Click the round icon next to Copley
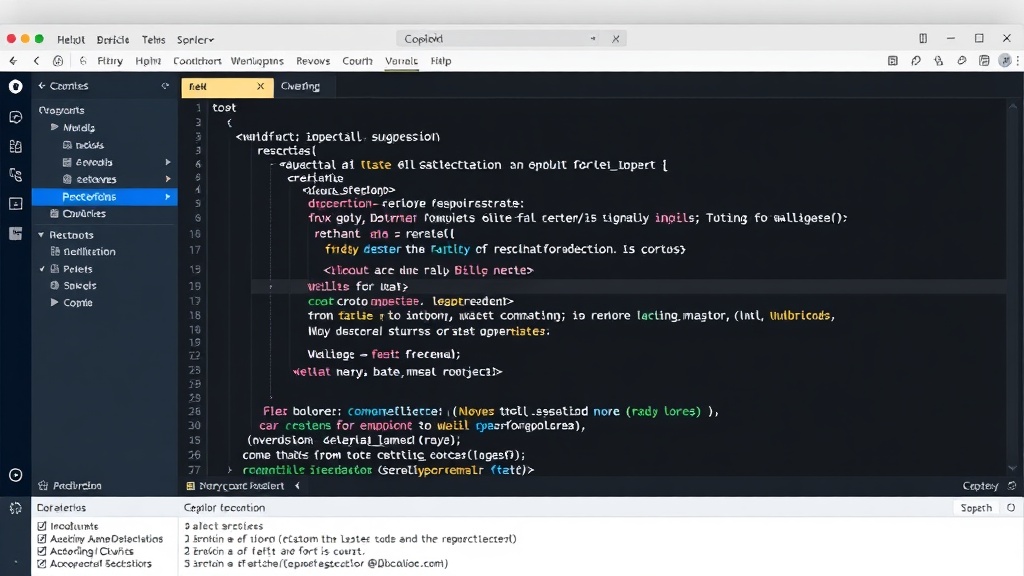This screenshot has height=576, width=1024. [1012, 485]
